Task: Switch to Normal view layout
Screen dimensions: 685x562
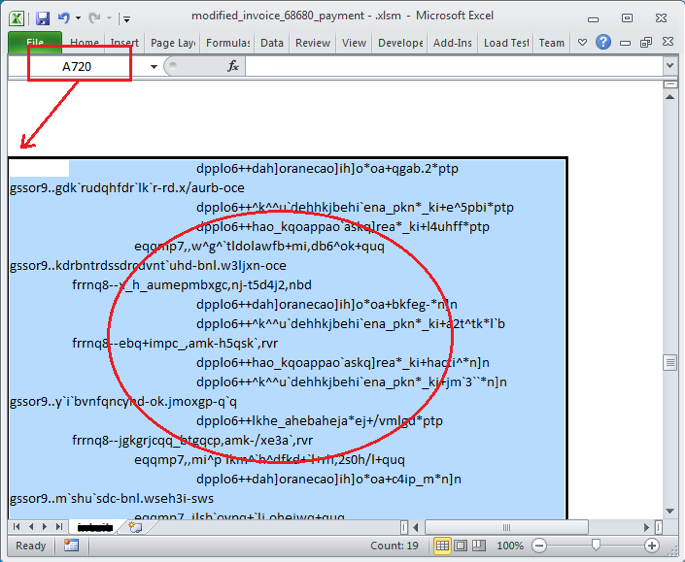Action: pyautogui.click(x=442, y=546)
